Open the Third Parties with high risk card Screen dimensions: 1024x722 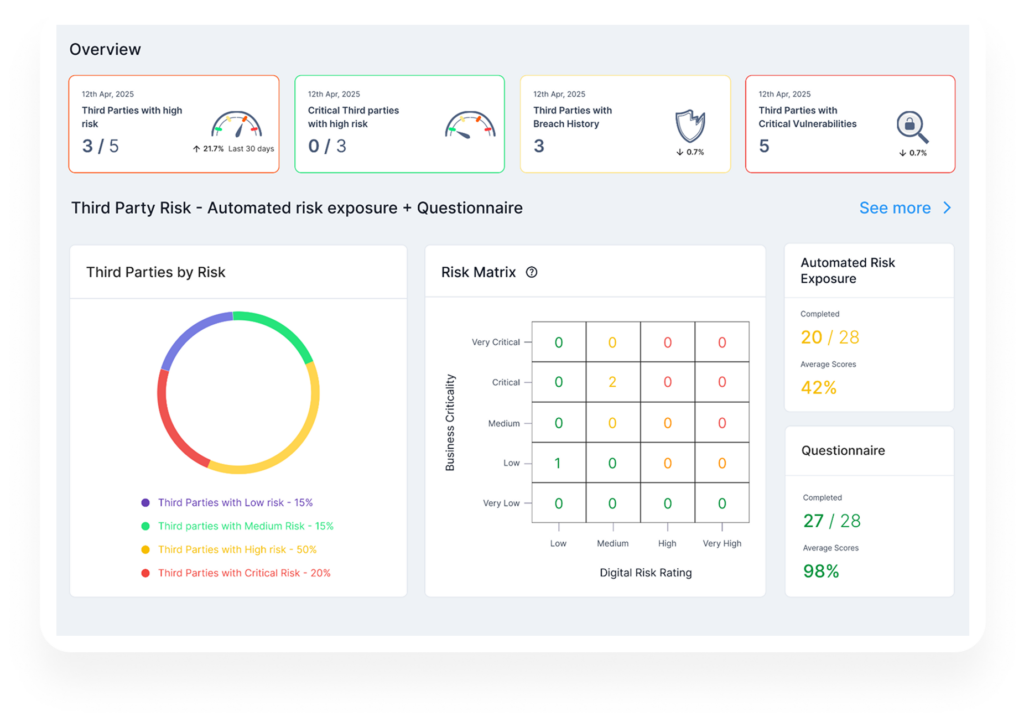coord(174,124)
